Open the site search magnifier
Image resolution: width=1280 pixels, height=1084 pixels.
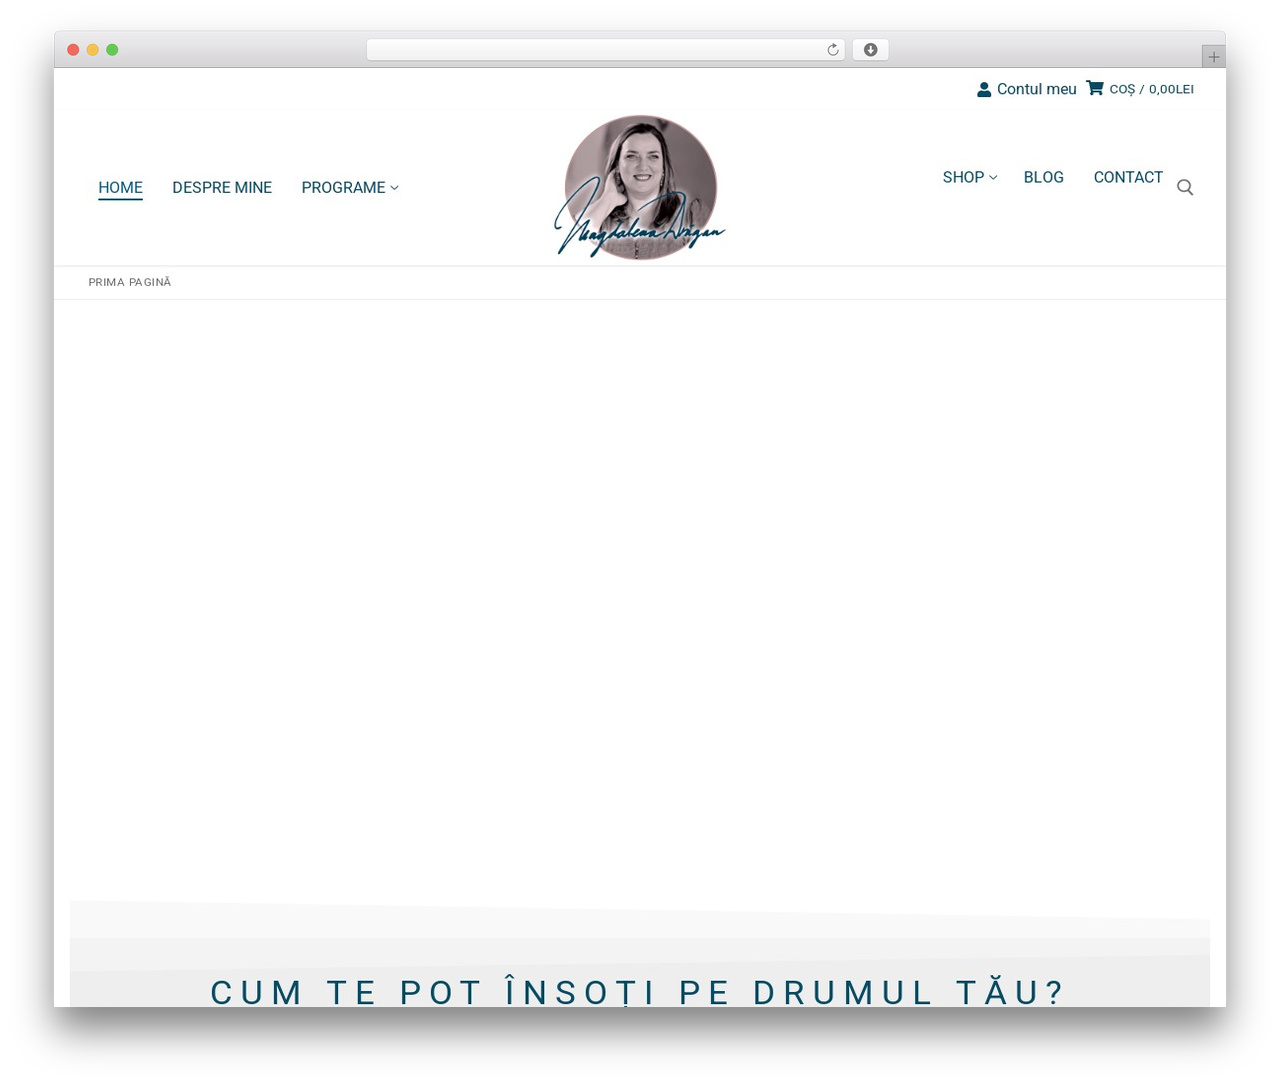(1185, 187)
